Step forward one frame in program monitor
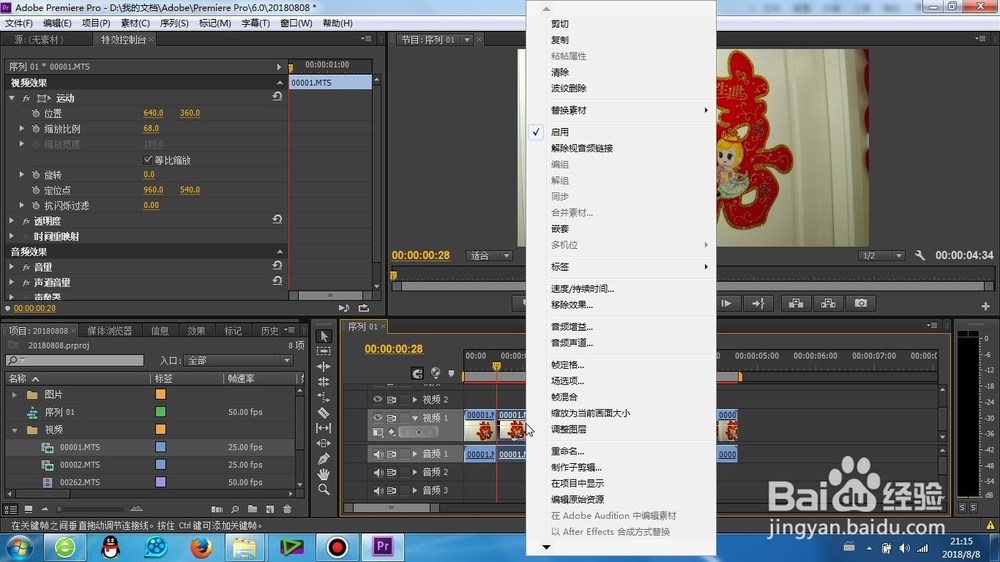 click(x=726, y=304)
